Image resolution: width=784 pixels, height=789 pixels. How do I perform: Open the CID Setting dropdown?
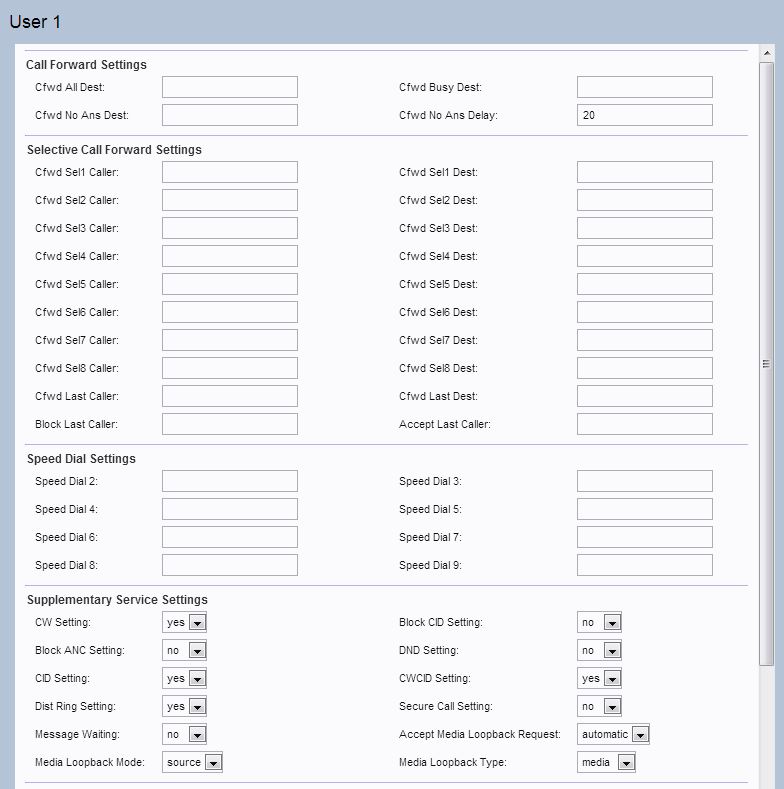(x=184, y=678)
